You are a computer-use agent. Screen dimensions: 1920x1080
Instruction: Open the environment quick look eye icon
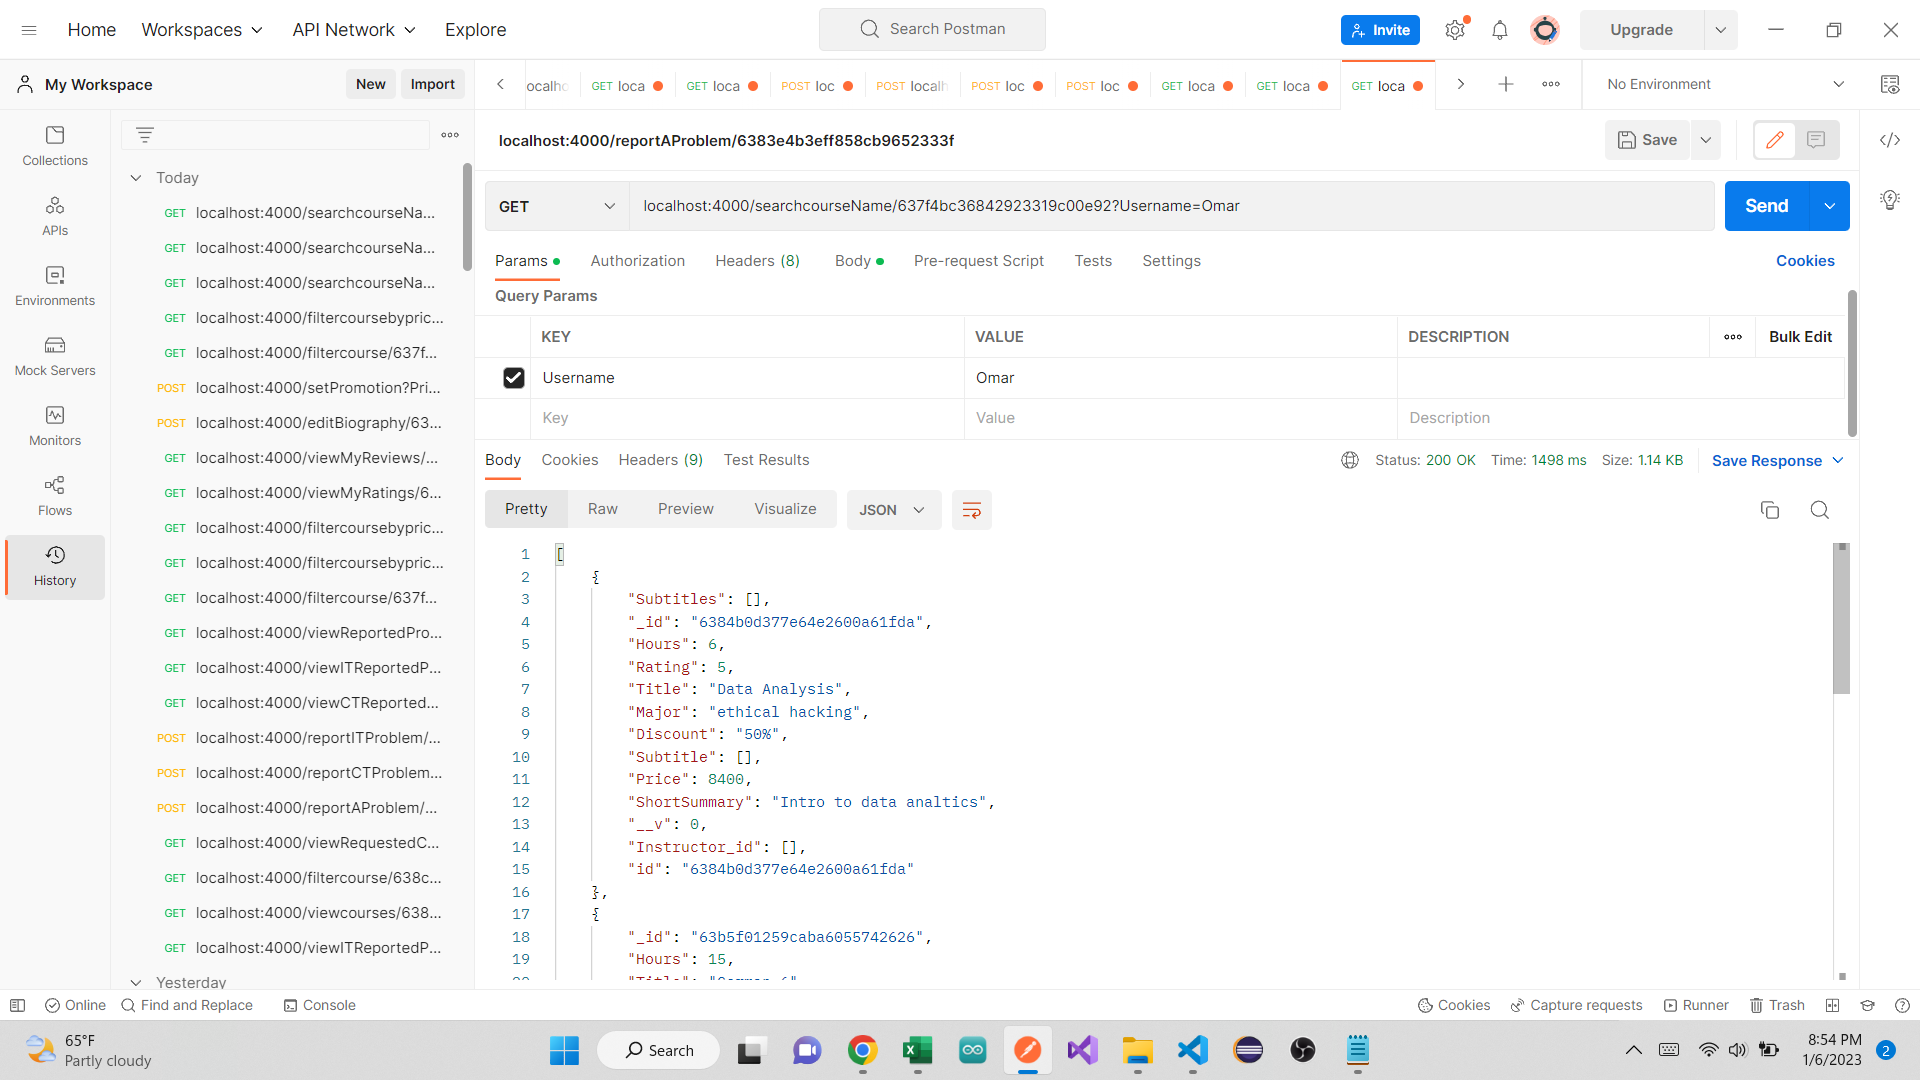[x=1890, y=84]
